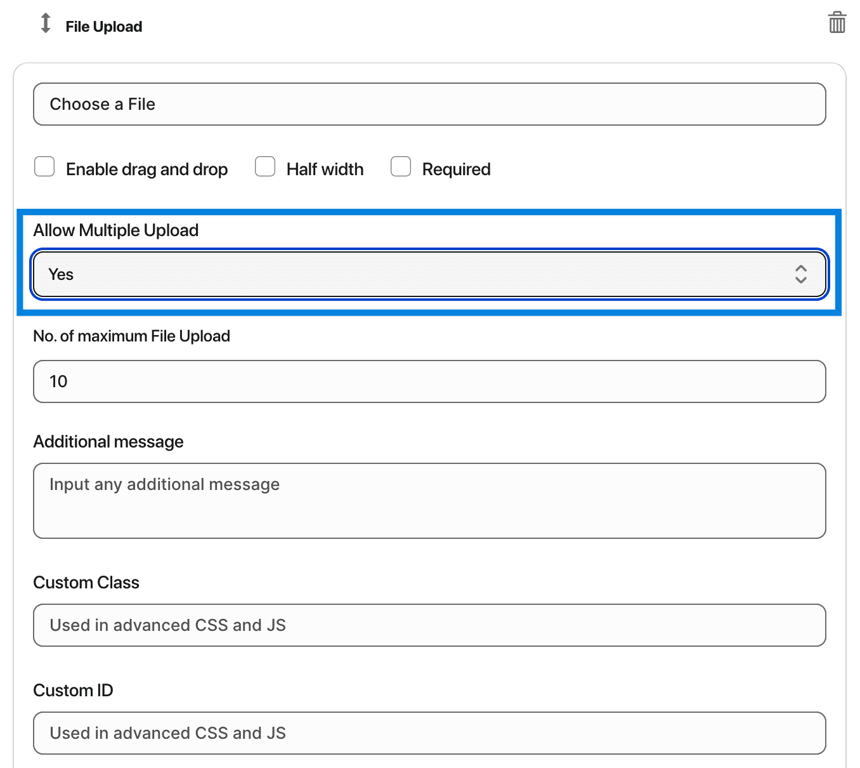Click the Choose a File label field
This screenshot has width=860, height=768.
point(429,104)
